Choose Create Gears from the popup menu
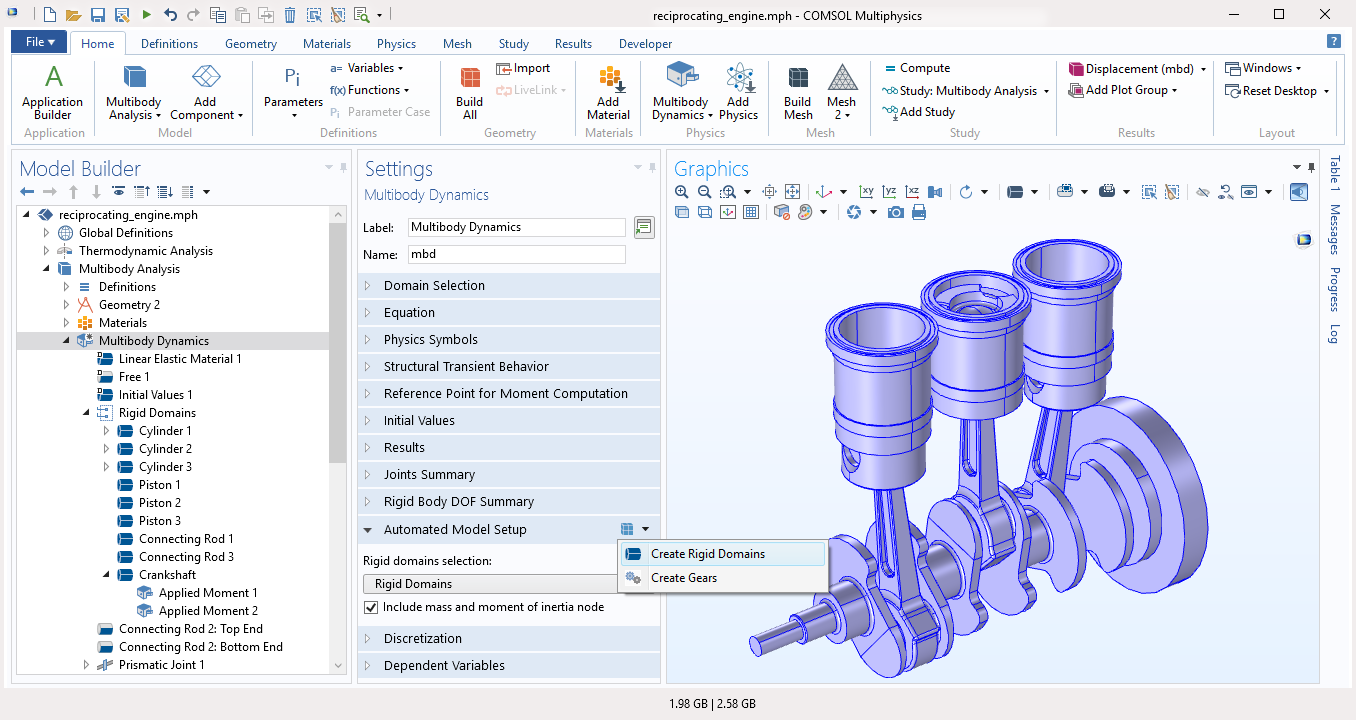This screenshot has width=1356, height=720. pos(684,578)
